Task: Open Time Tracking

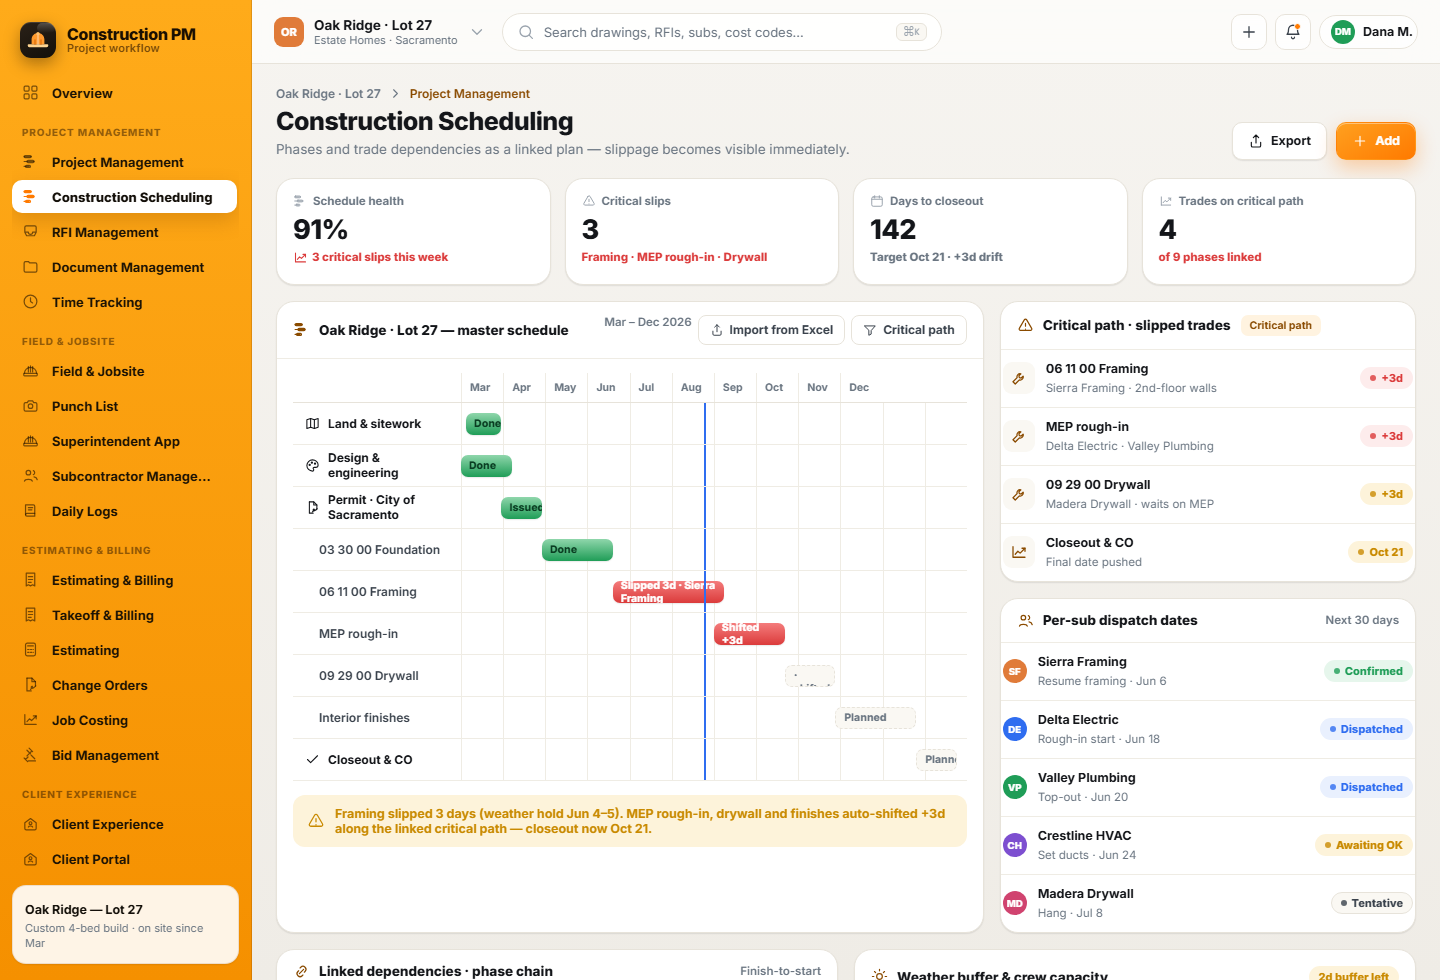Action: pyautogui.click(x=124, y=302)
